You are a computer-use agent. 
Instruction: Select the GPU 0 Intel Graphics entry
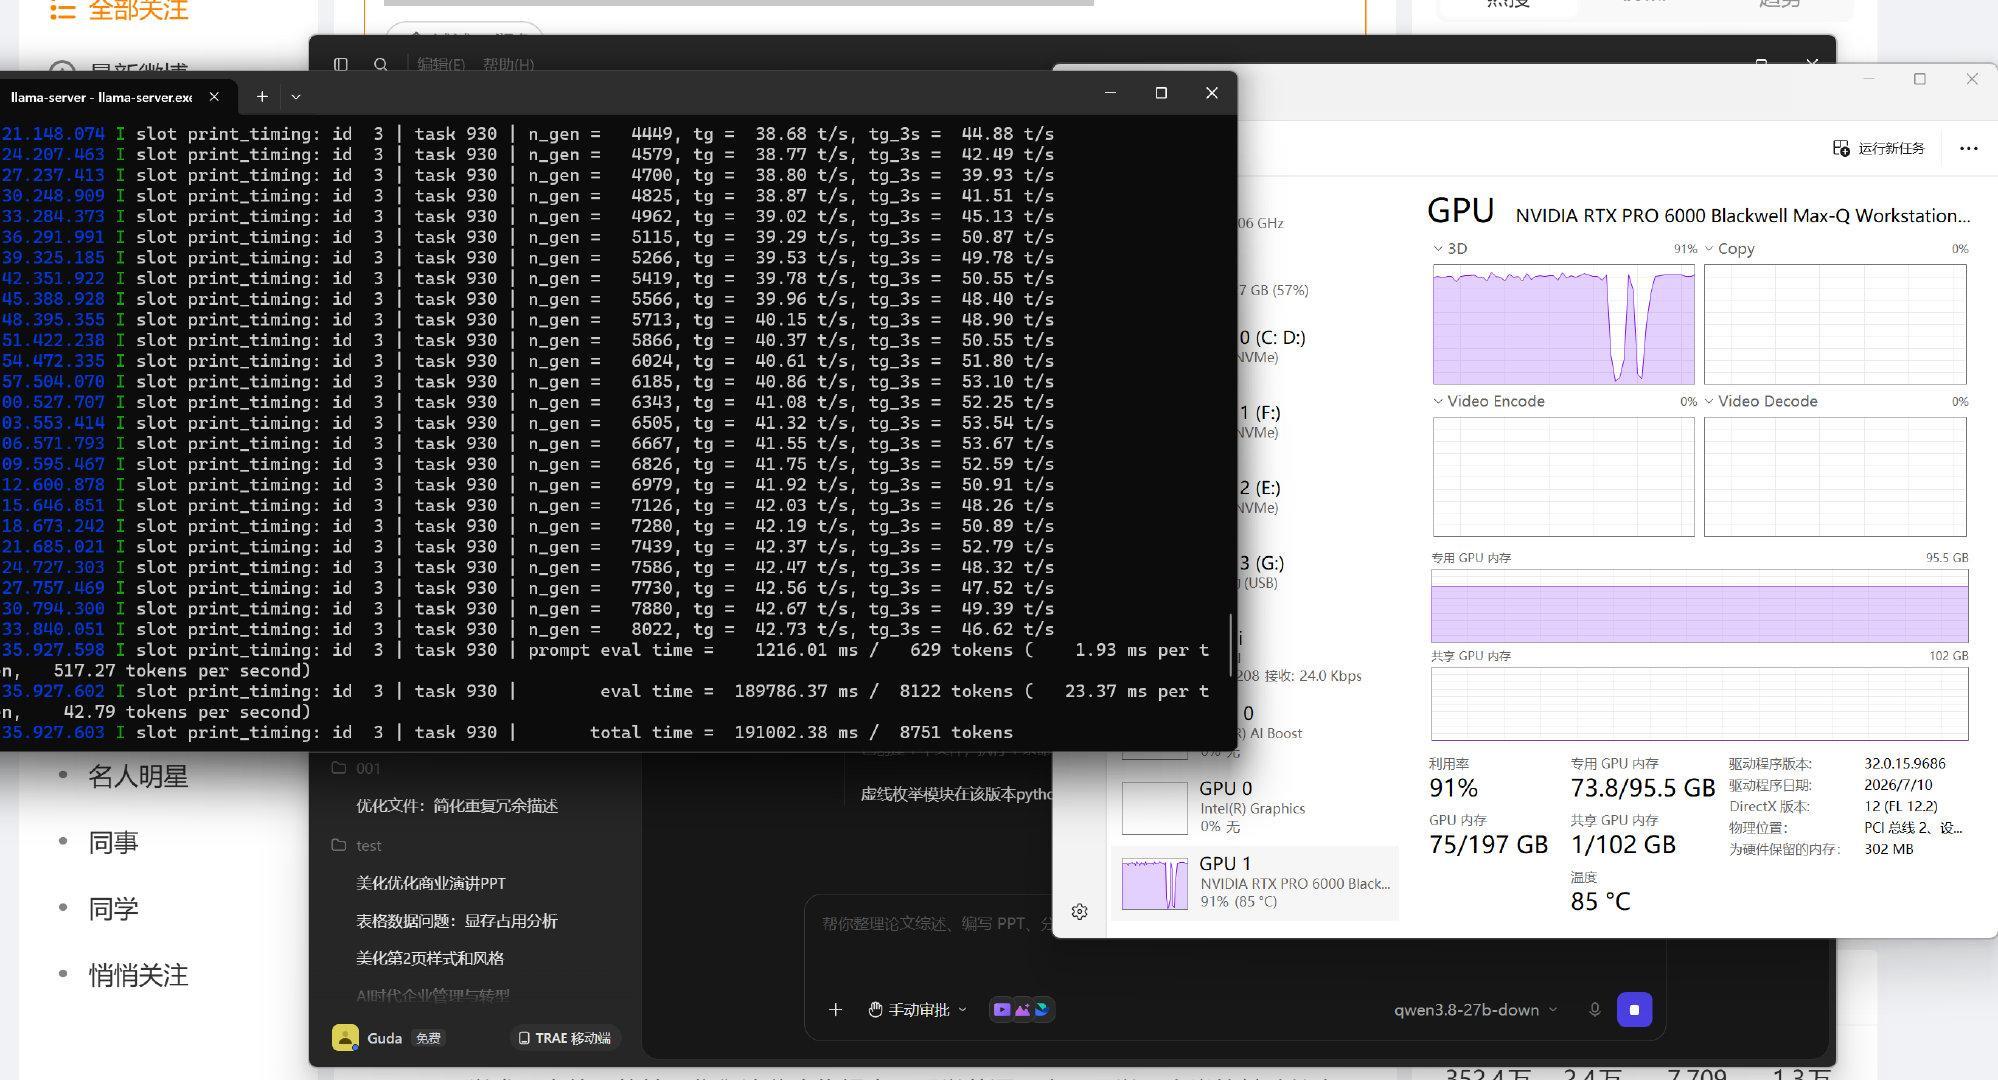point(1255,808)
